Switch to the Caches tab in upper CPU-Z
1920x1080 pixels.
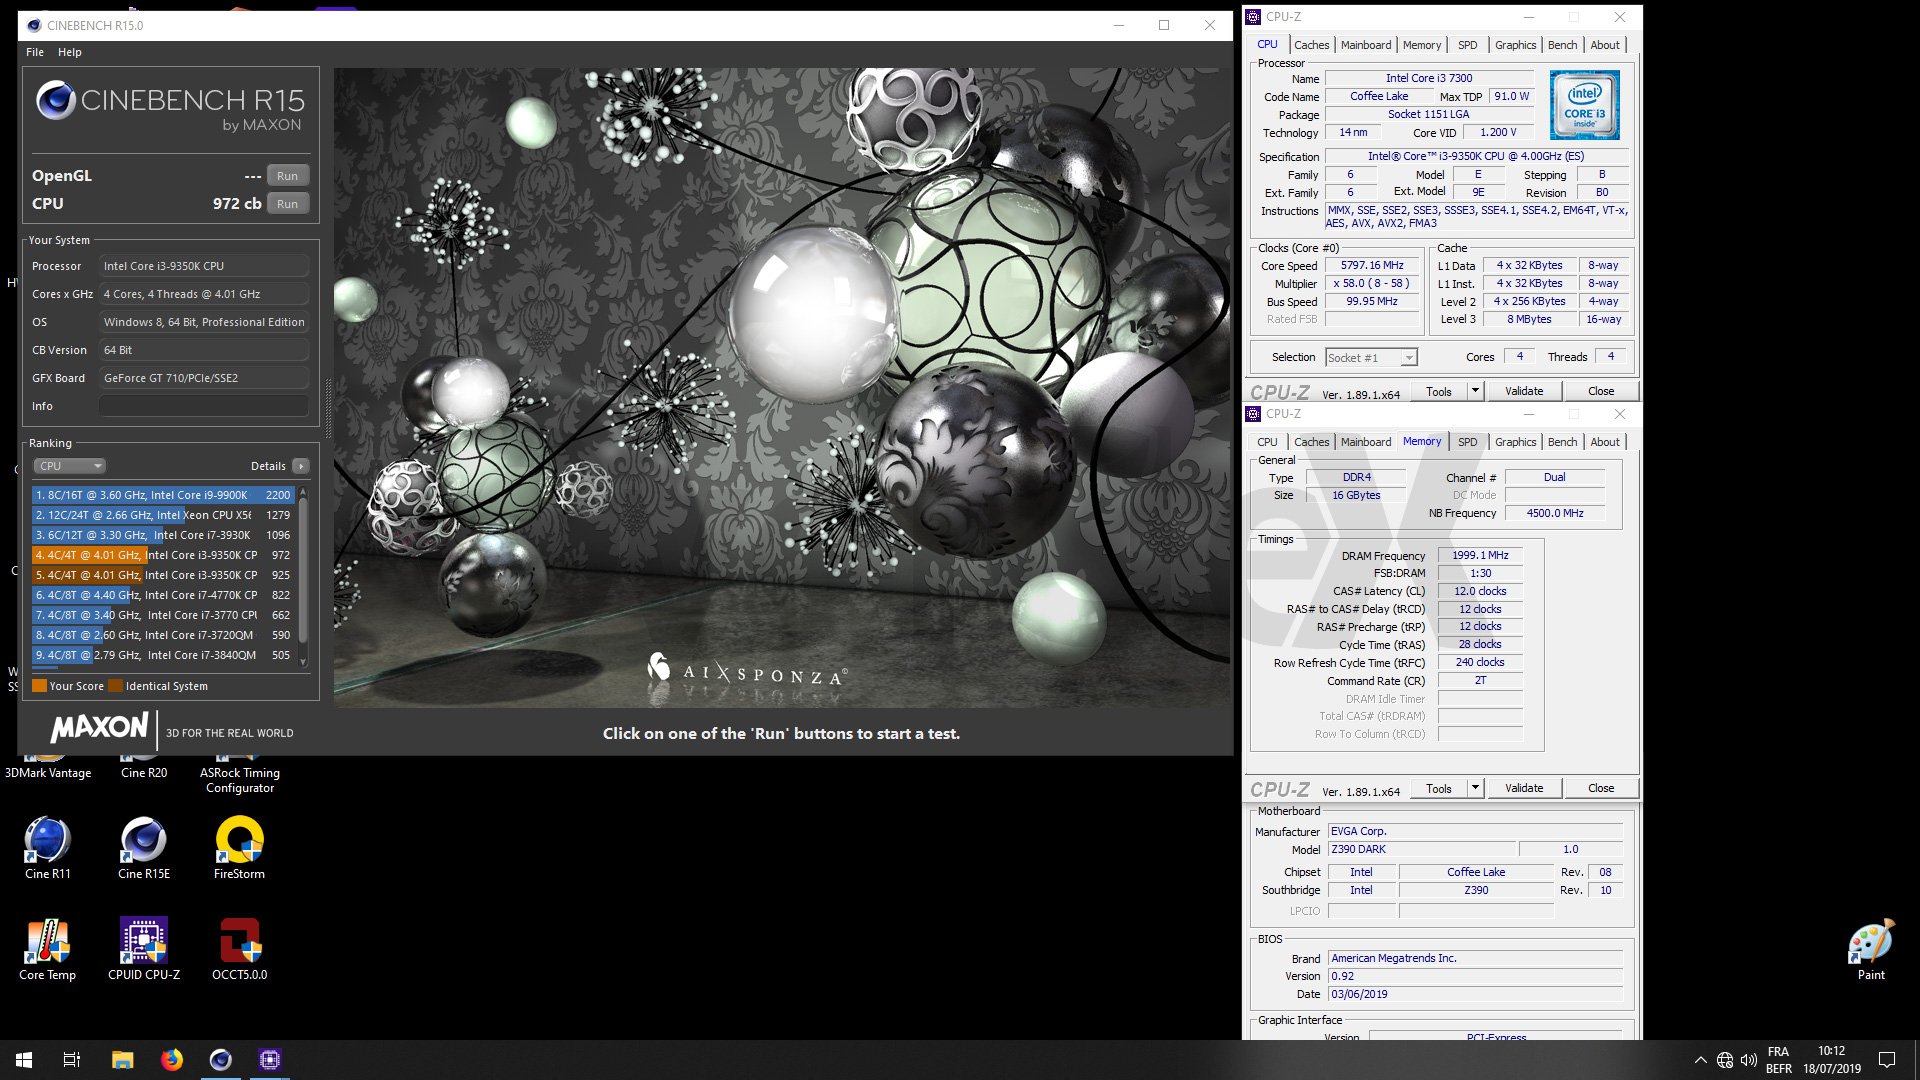tap(1311, 45)
